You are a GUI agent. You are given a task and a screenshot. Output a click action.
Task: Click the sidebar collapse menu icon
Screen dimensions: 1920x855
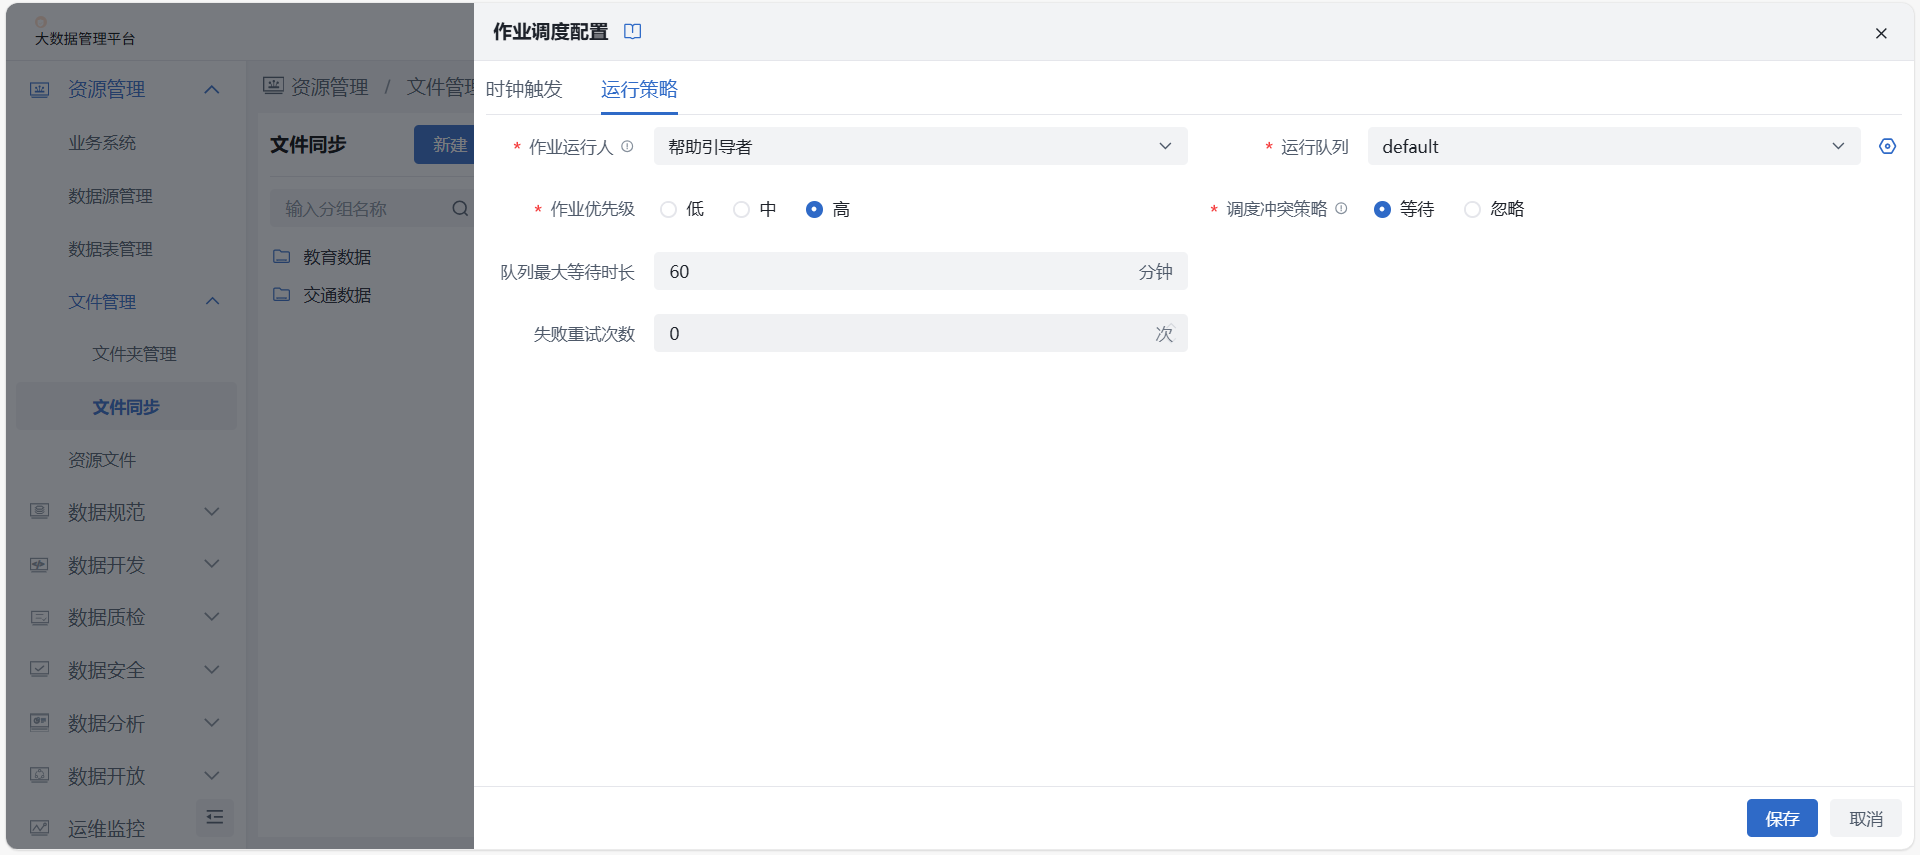coord(214,817)
